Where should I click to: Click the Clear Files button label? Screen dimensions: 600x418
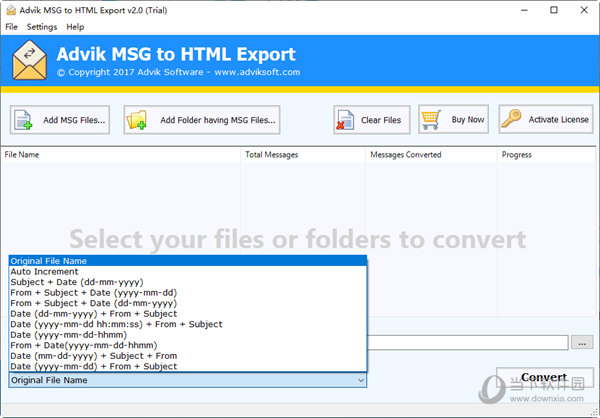pyautogui.click(x=381, y=120)
